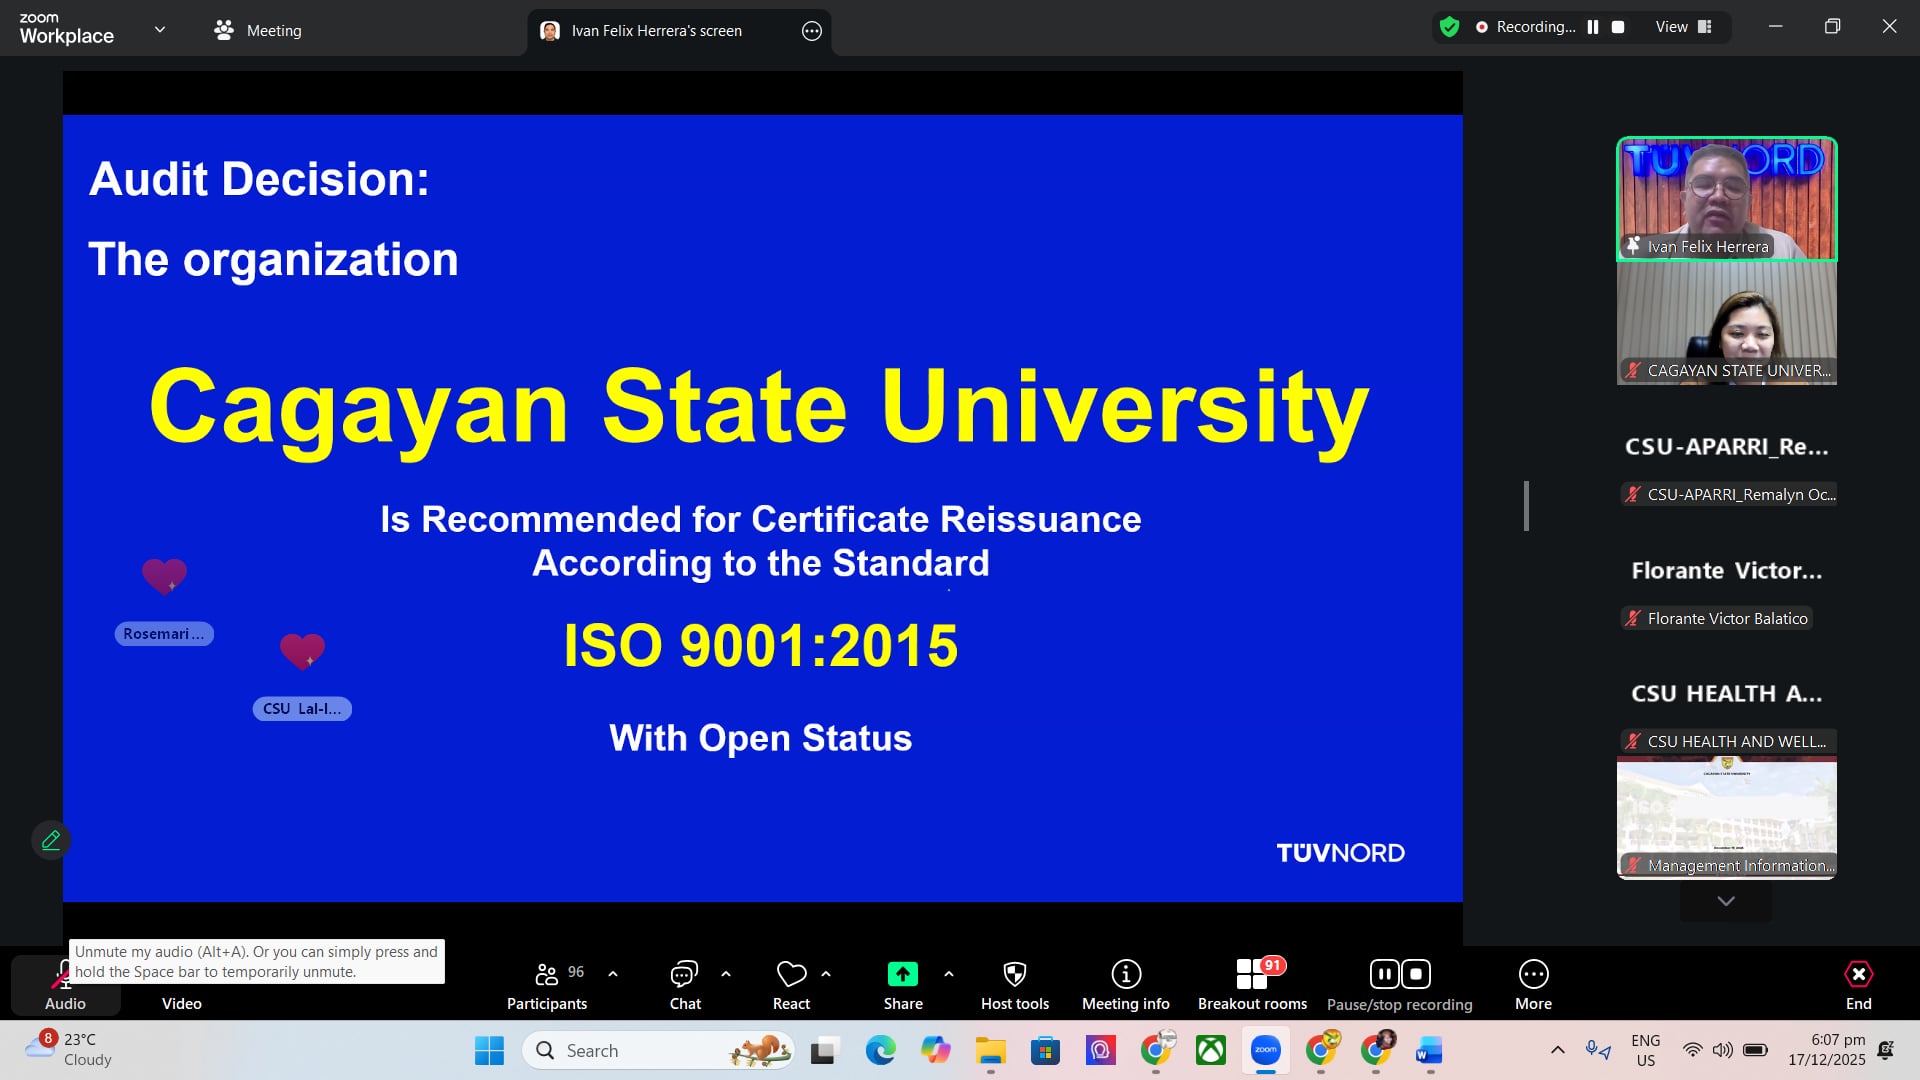Open the View layout menu

click(x=1684, y=27)
